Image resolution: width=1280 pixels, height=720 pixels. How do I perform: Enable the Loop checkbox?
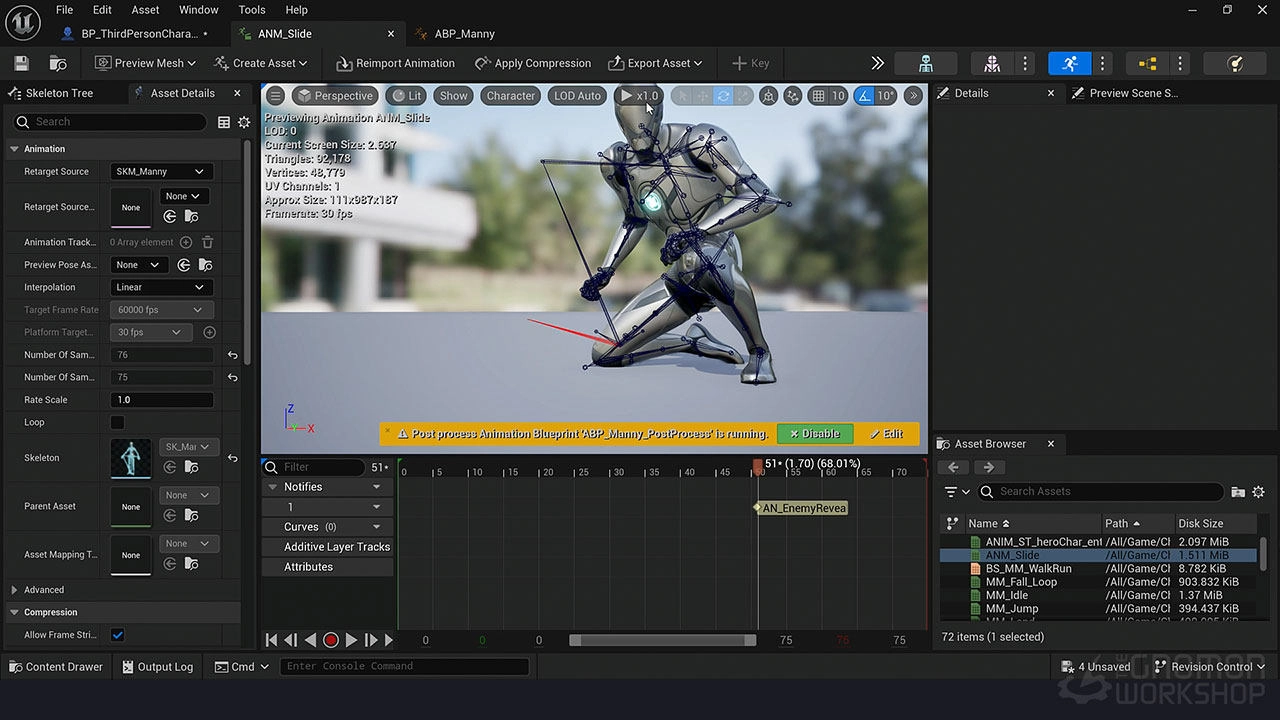click(x=117, y=422)
